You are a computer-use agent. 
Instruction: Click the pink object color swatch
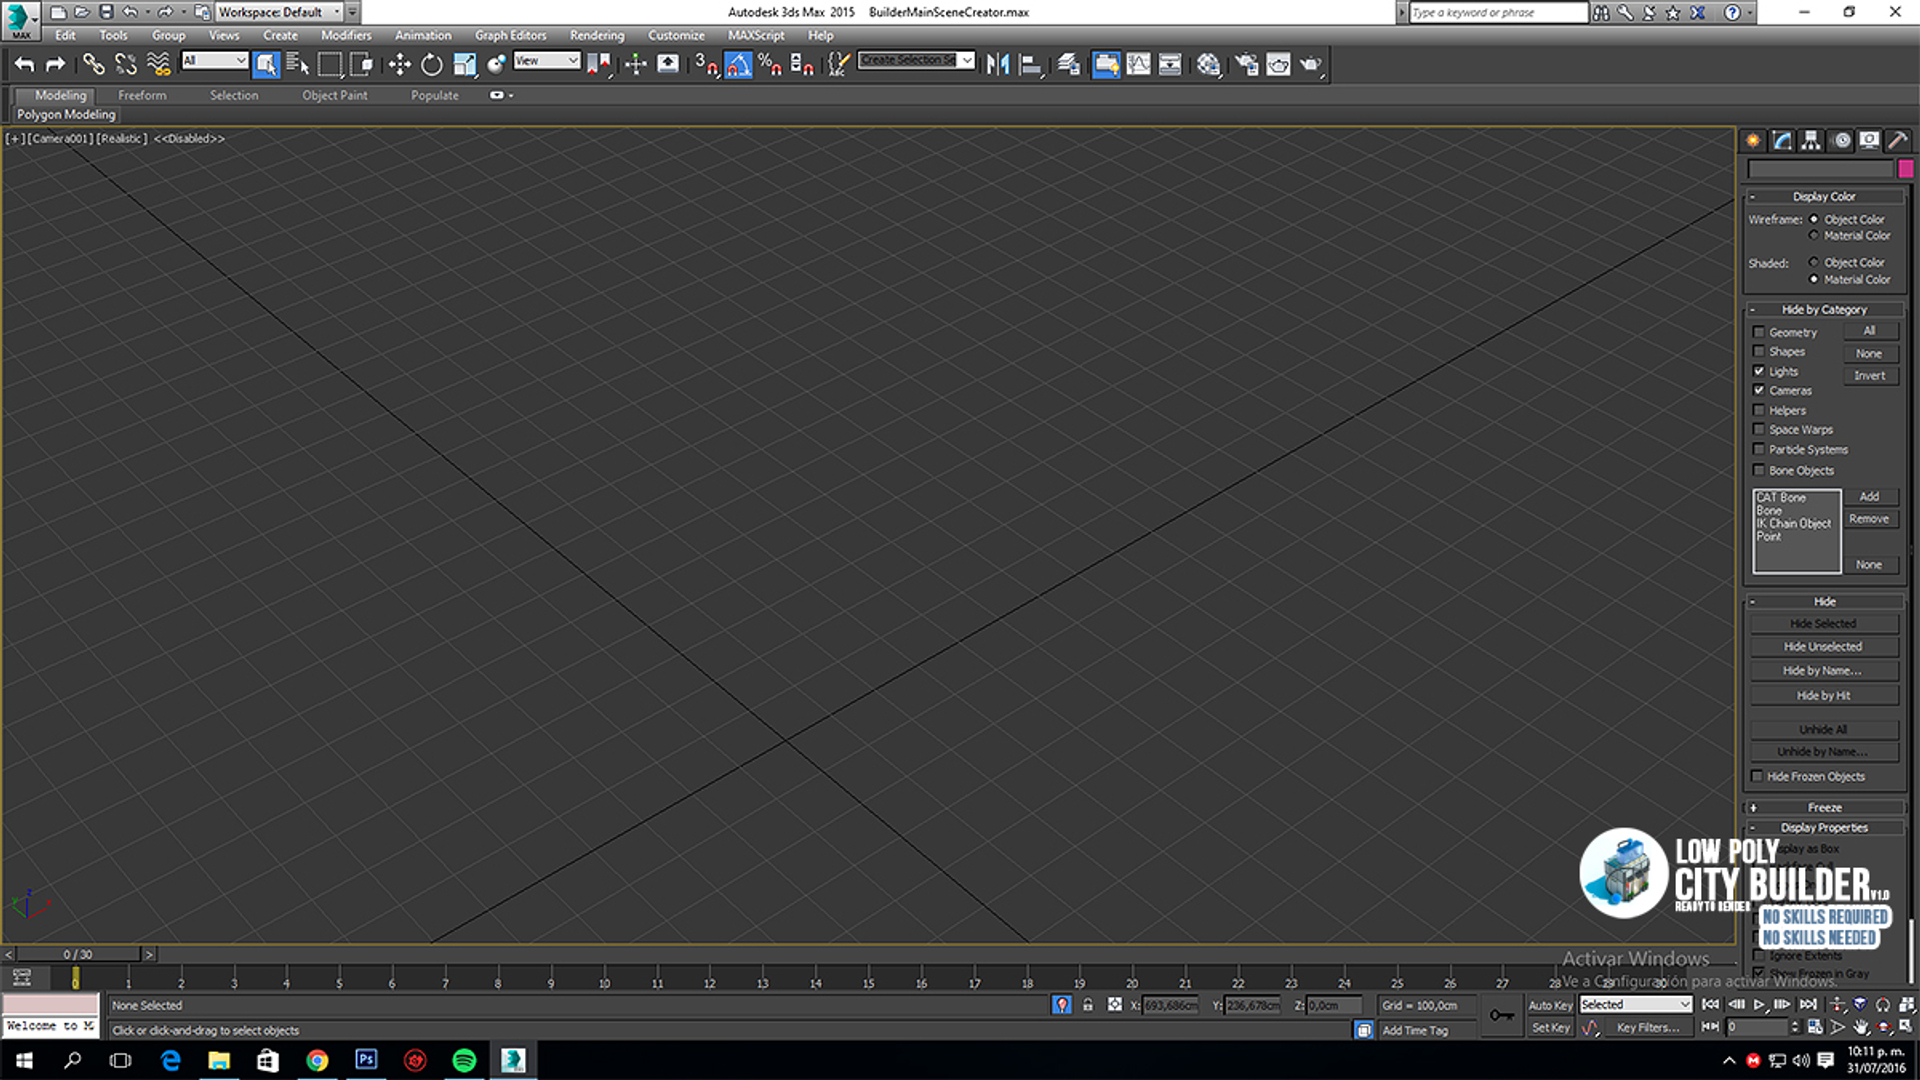tap(1906, 169)
